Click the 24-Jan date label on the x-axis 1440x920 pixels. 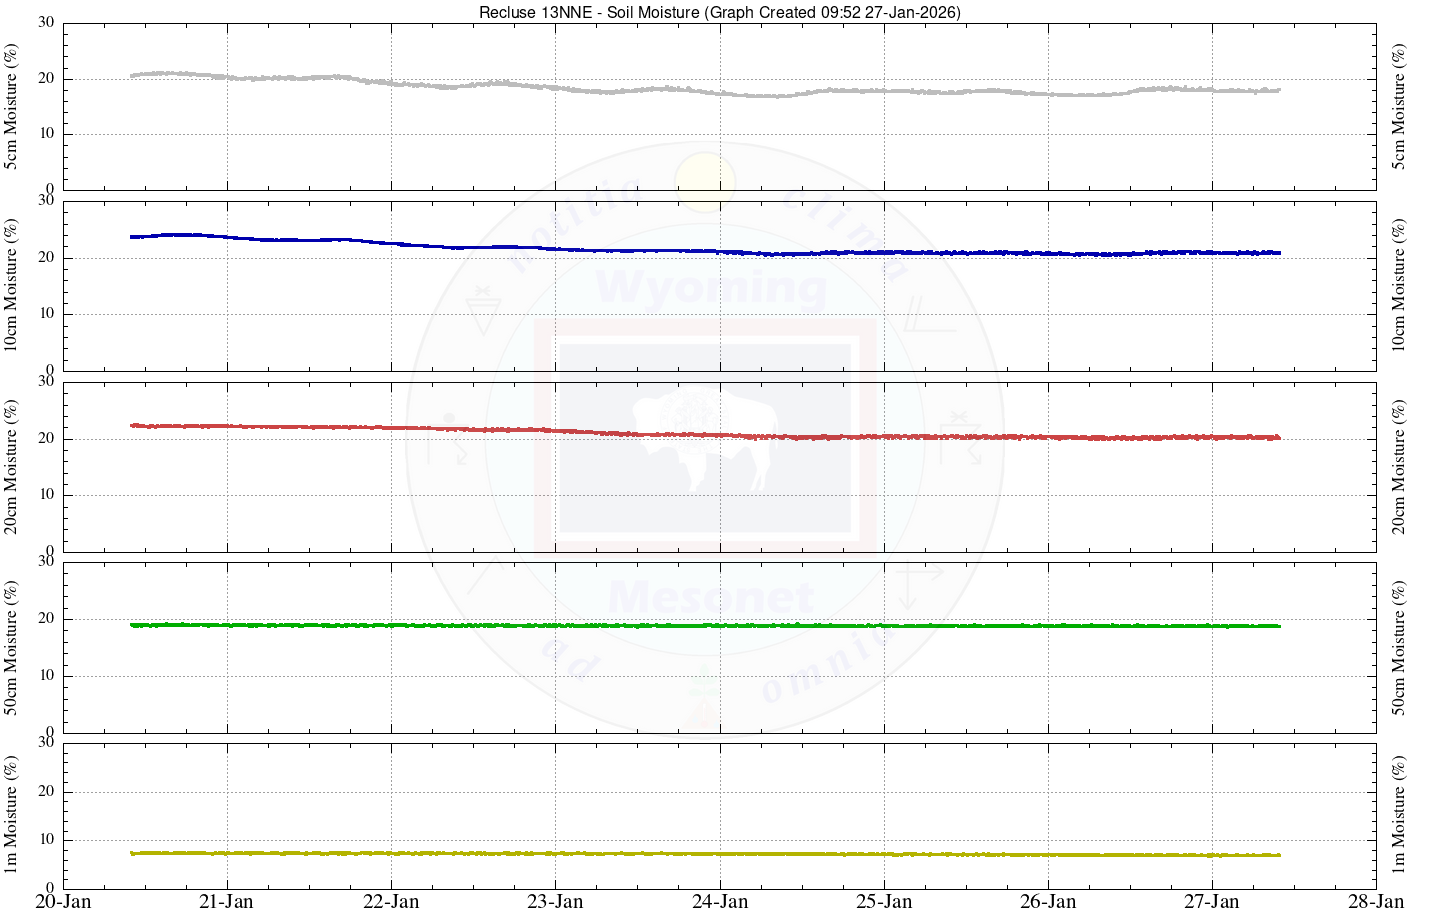[720, 901]
